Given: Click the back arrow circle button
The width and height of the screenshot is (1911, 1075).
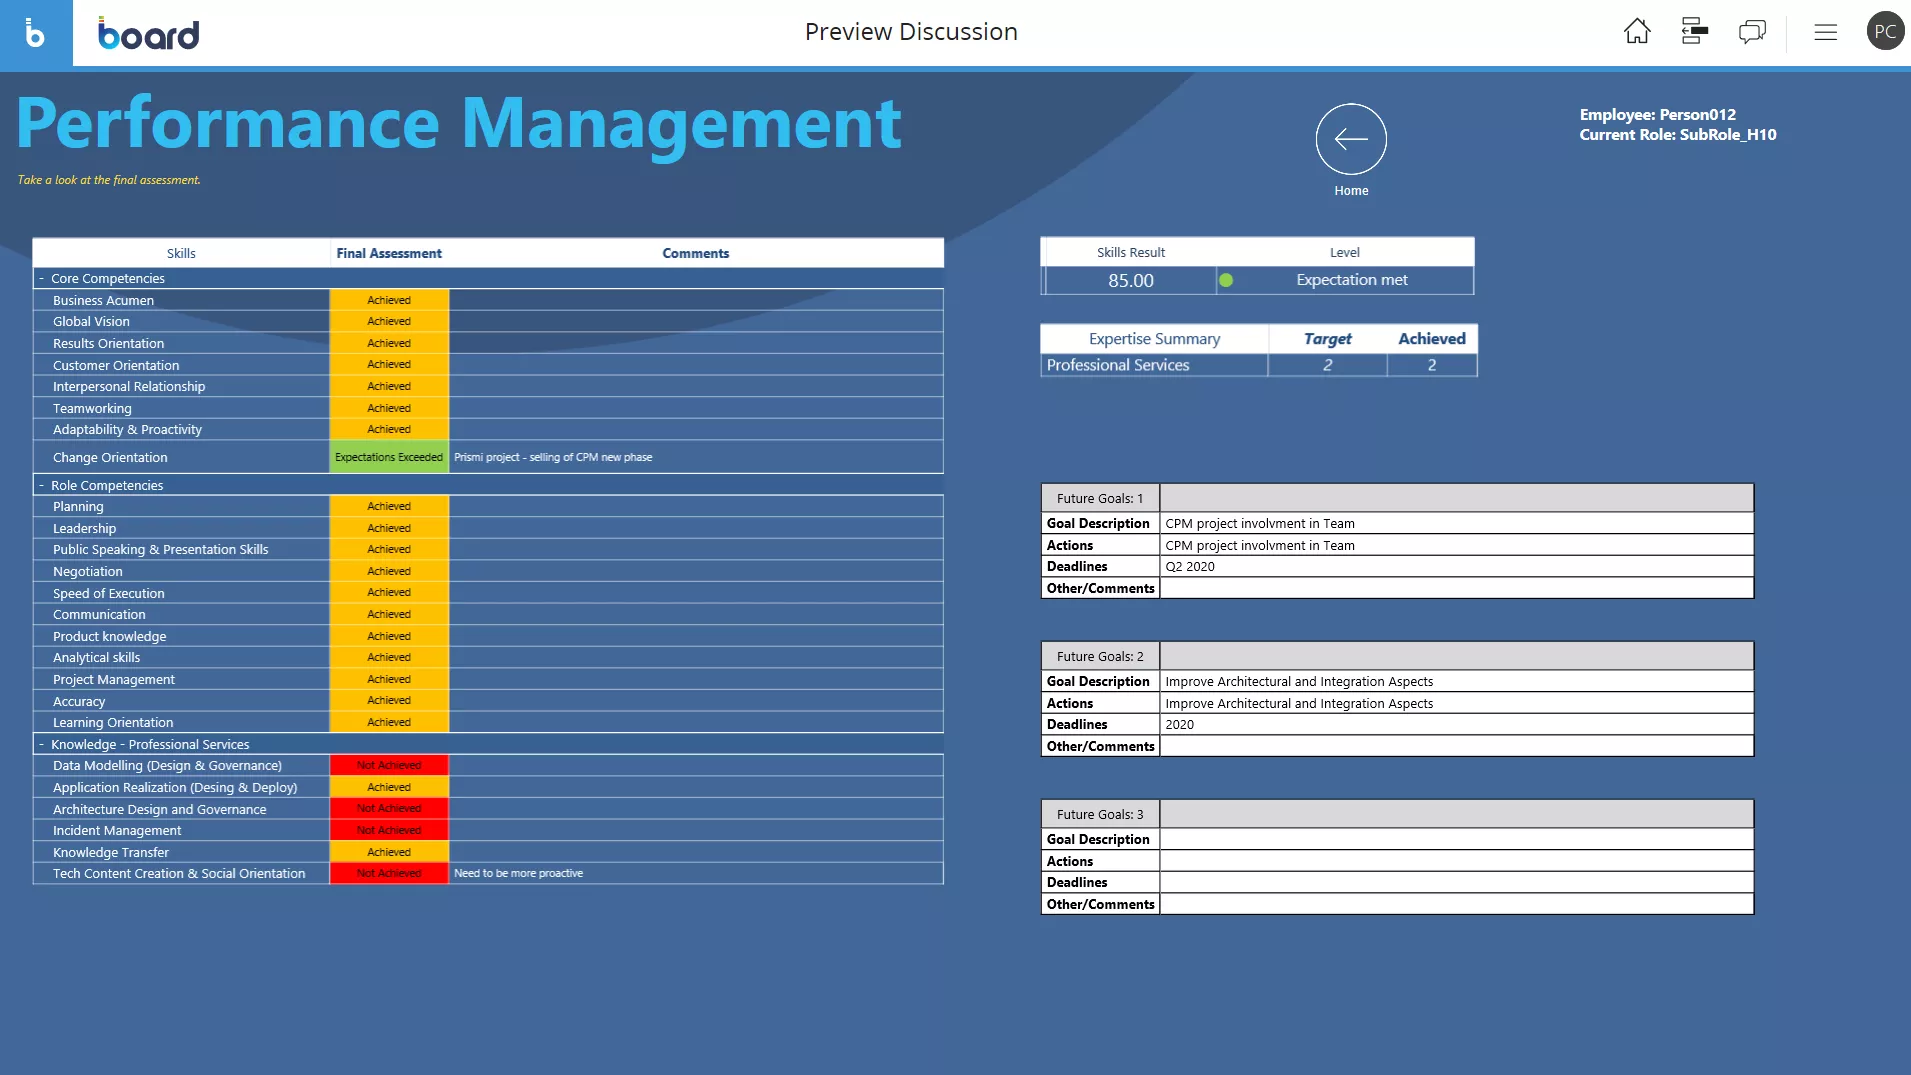Looking at the screenshot, I should [1350, 139].
